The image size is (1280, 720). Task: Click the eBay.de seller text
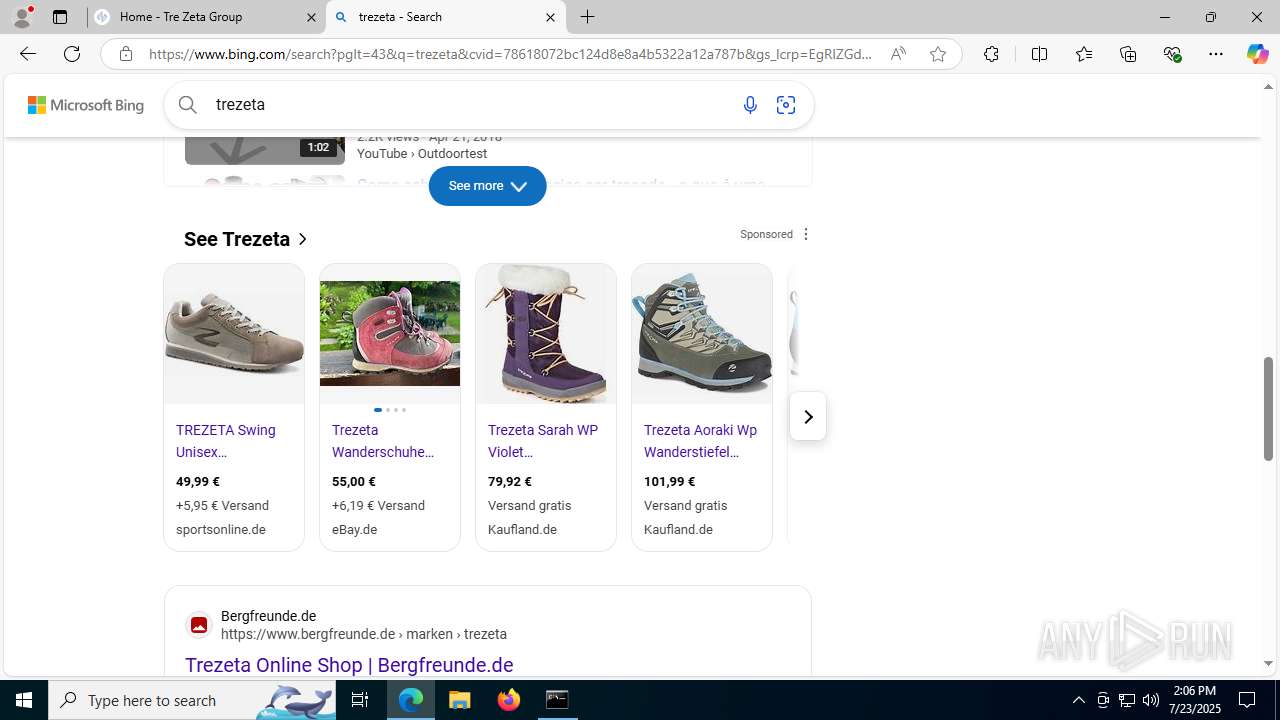pos(354,529)
